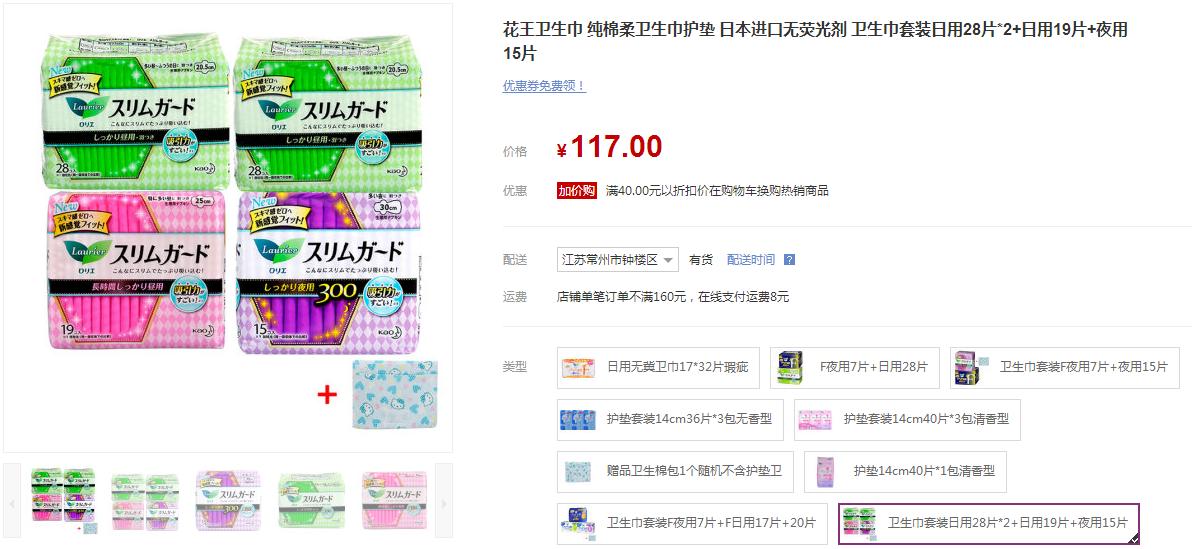Screen dimensions: 1192x549
Task: Choose 卫生巾套装F夜用7片+夜用15片 type
Action: coord(1062,368)
